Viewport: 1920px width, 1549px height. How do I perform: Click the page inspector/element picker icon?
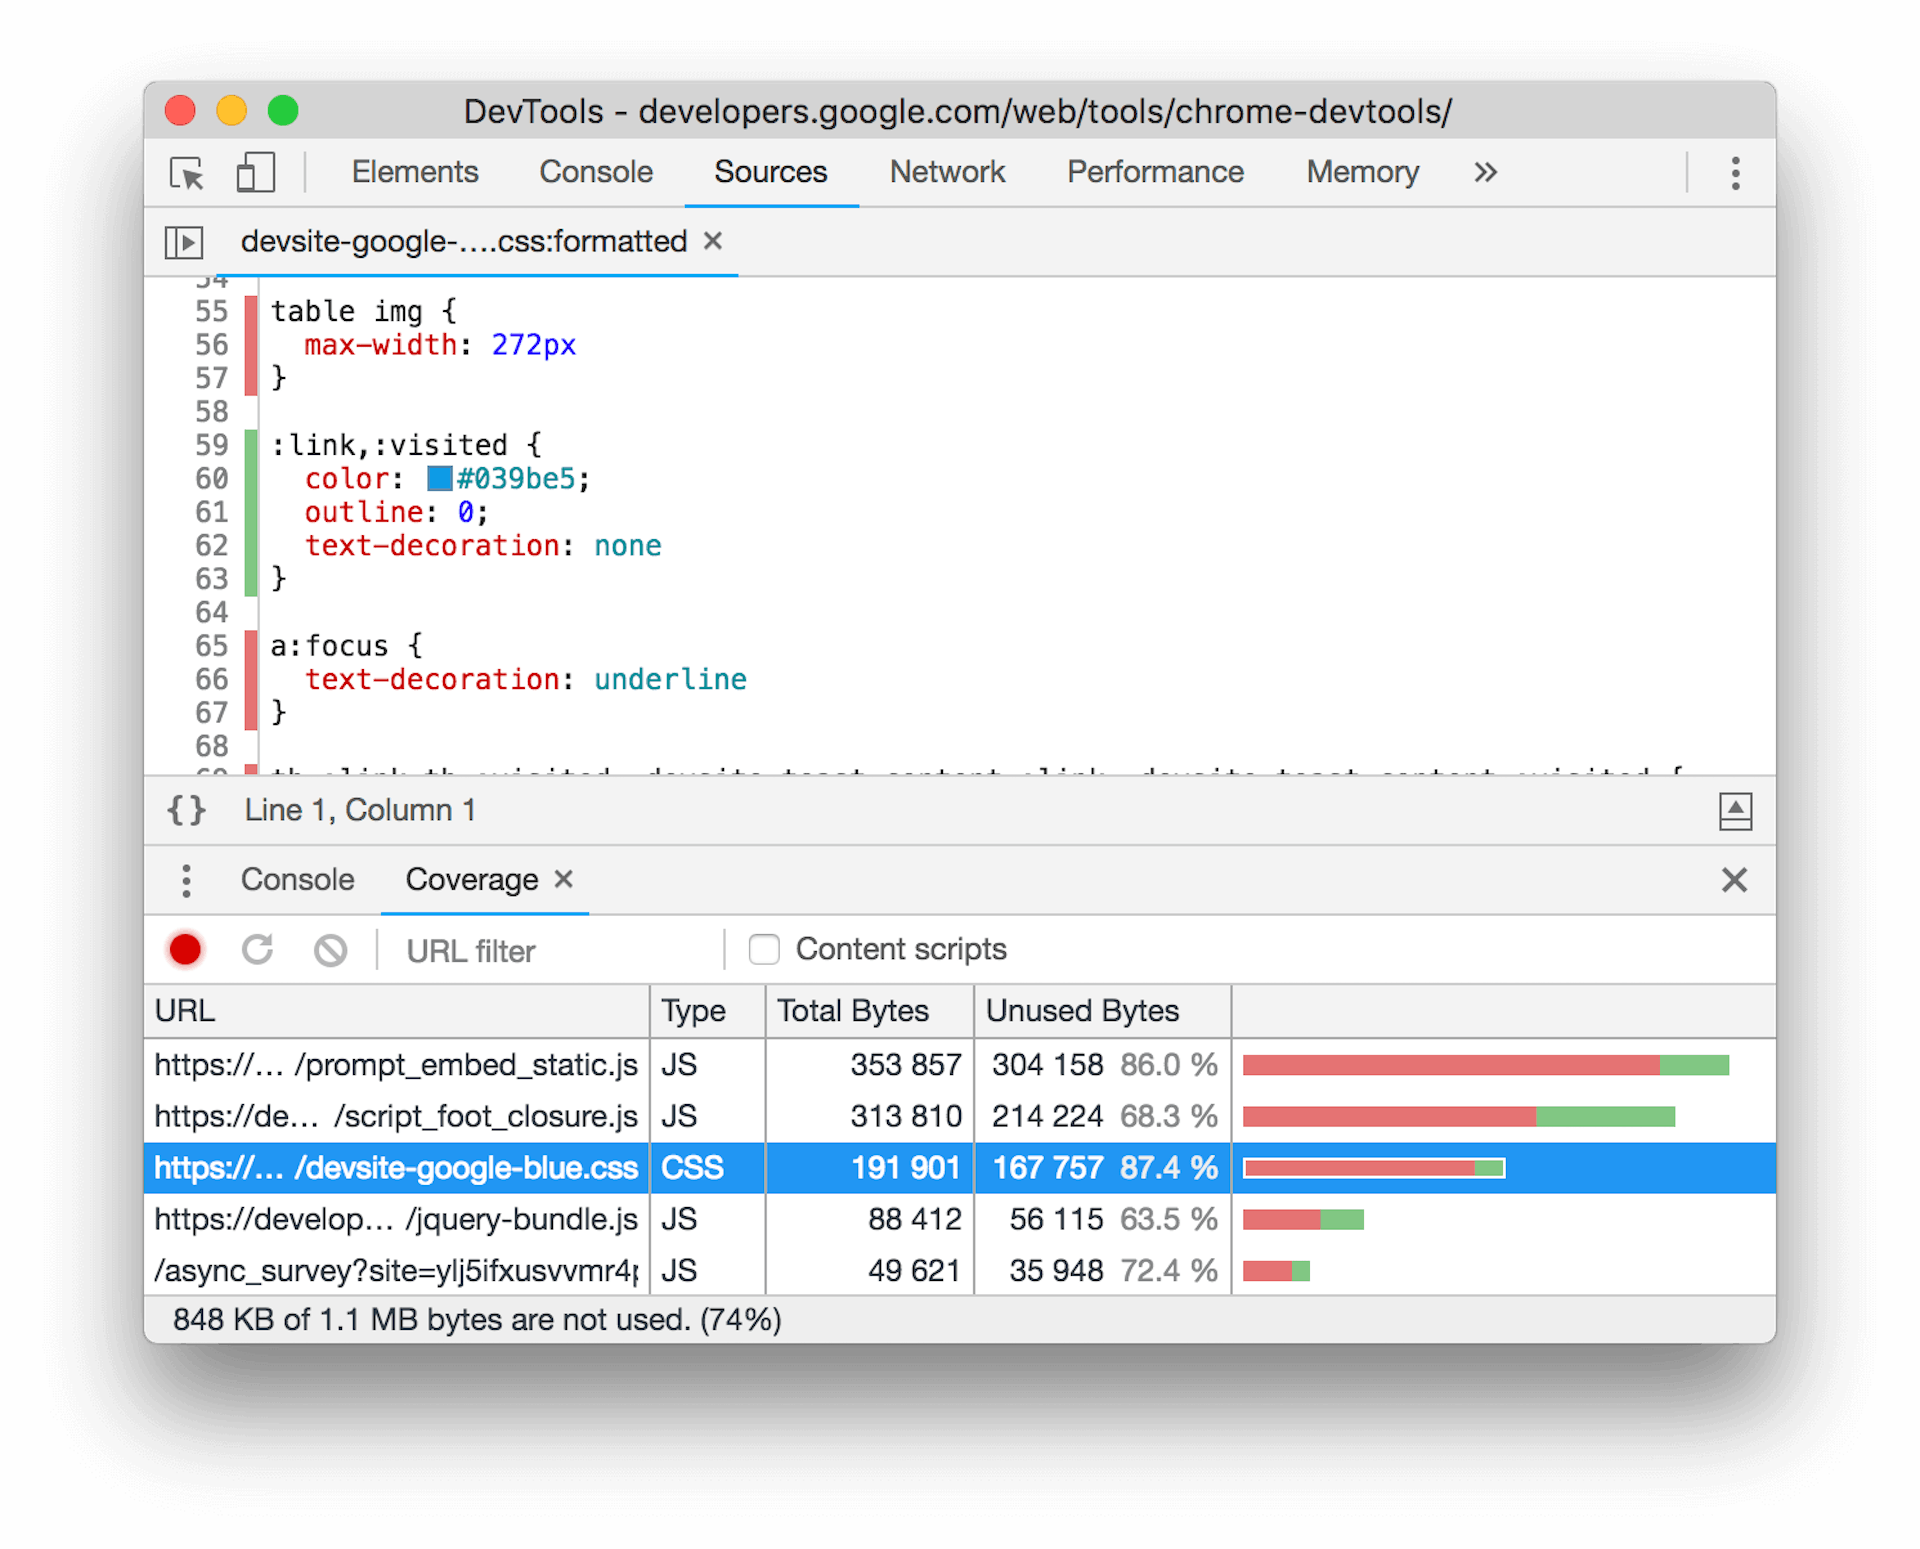point(191,174)
